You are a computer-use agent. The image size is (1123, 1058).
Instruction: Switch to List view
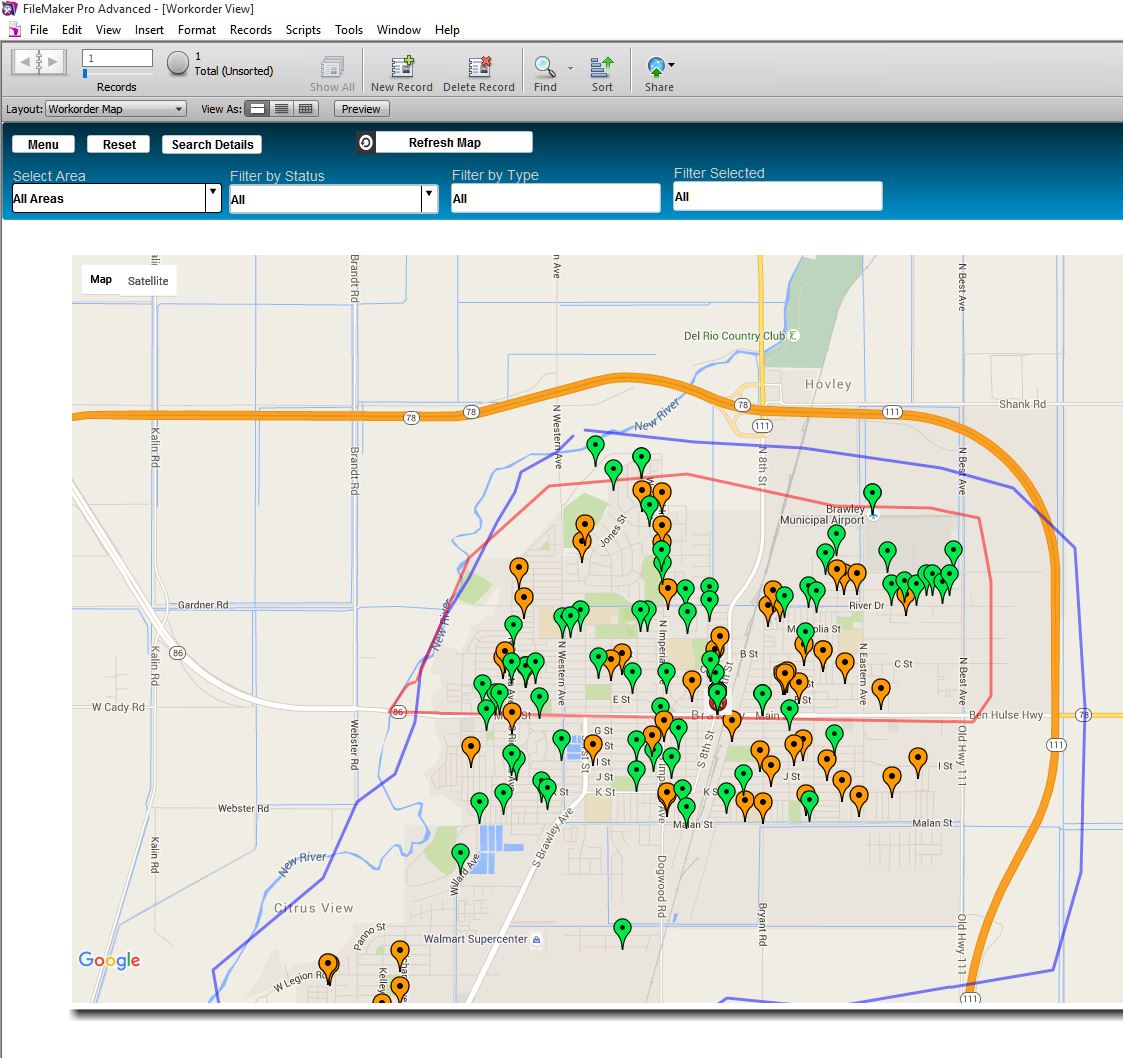[x=281, y=109]
